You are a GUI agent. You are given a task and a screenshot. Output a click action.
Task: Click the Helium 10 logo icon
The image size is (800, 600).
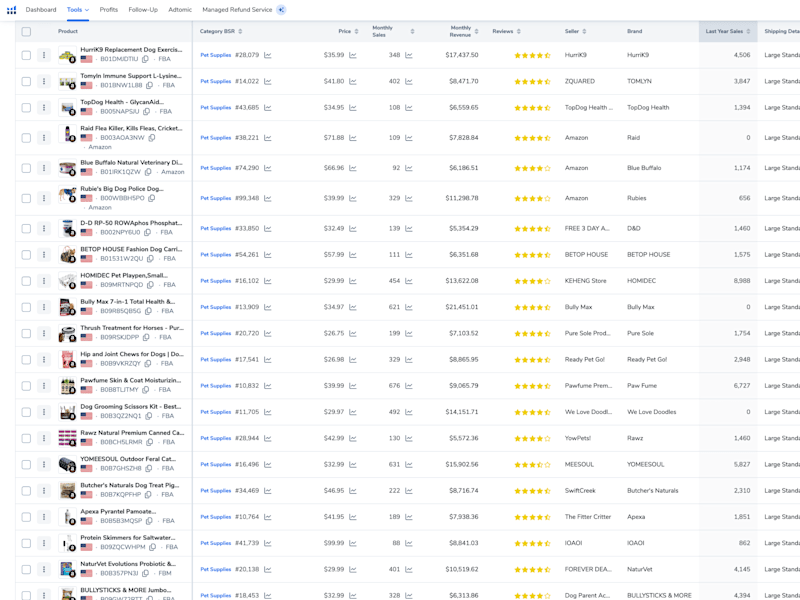point(11,10)
